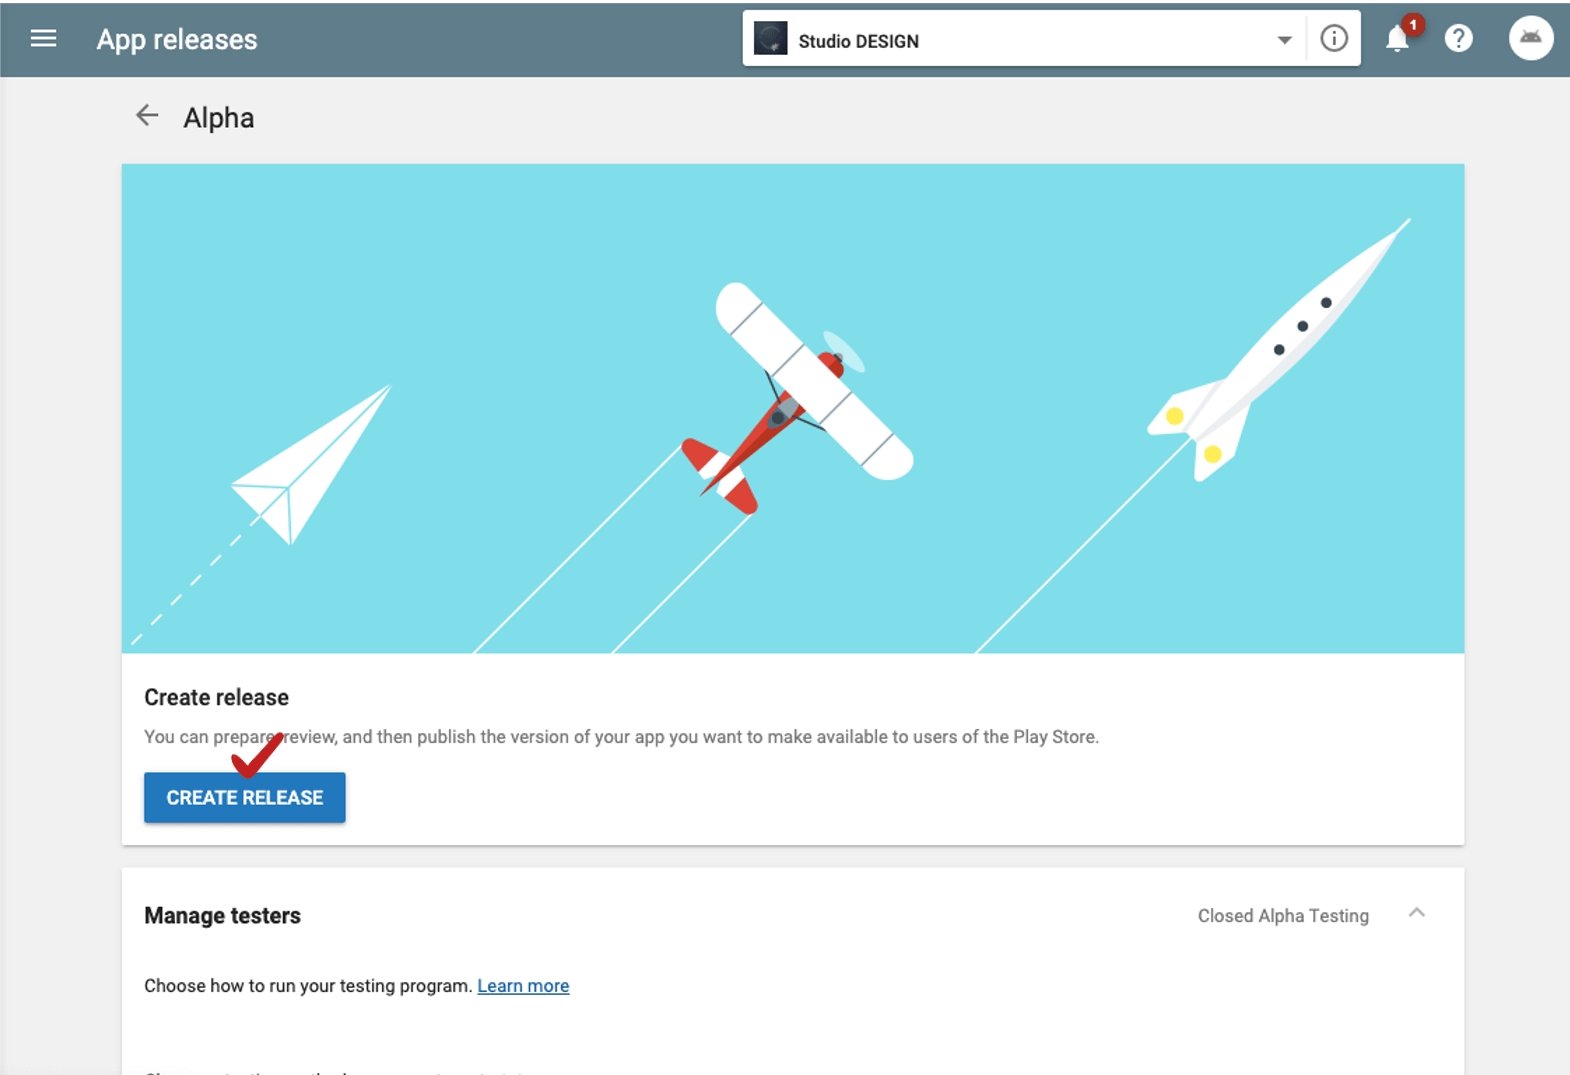
Task: Open the help question mark icon
Action: [1459, 39]
